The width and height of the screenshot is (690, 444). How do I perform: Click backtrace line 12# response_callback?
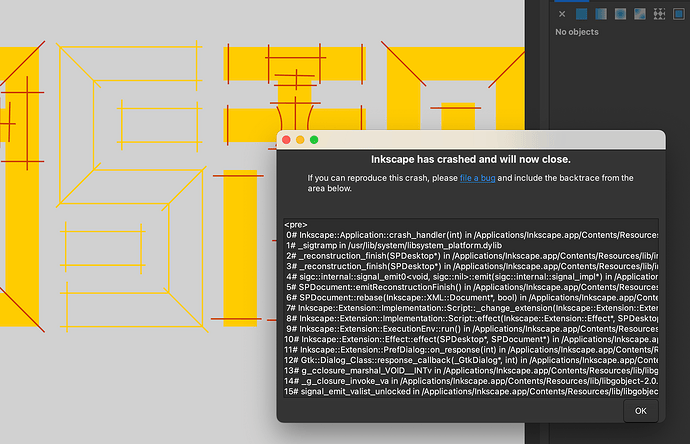pyautogui.click(x=471, y=360)
